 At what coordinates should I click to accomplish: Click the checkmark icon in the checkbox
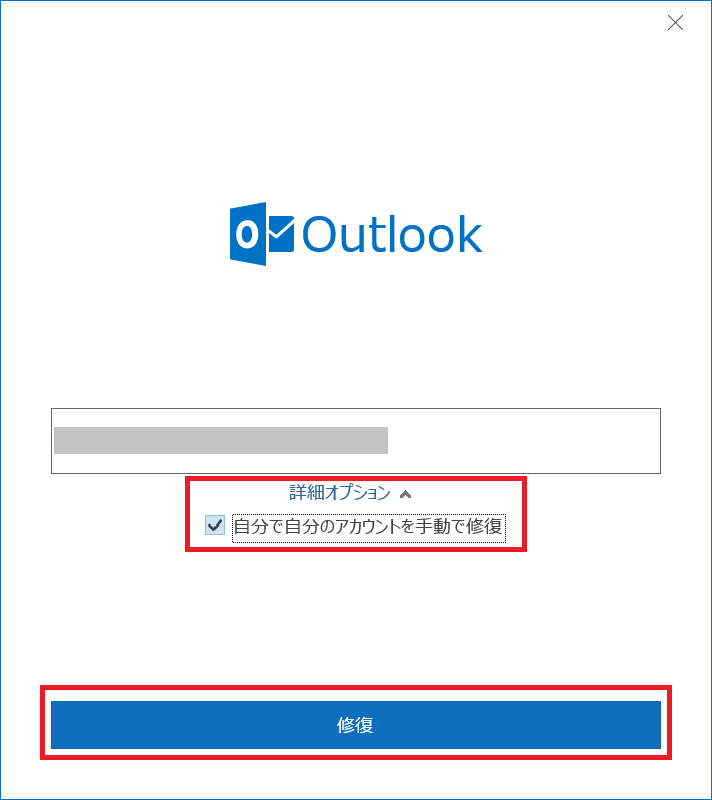215,525
